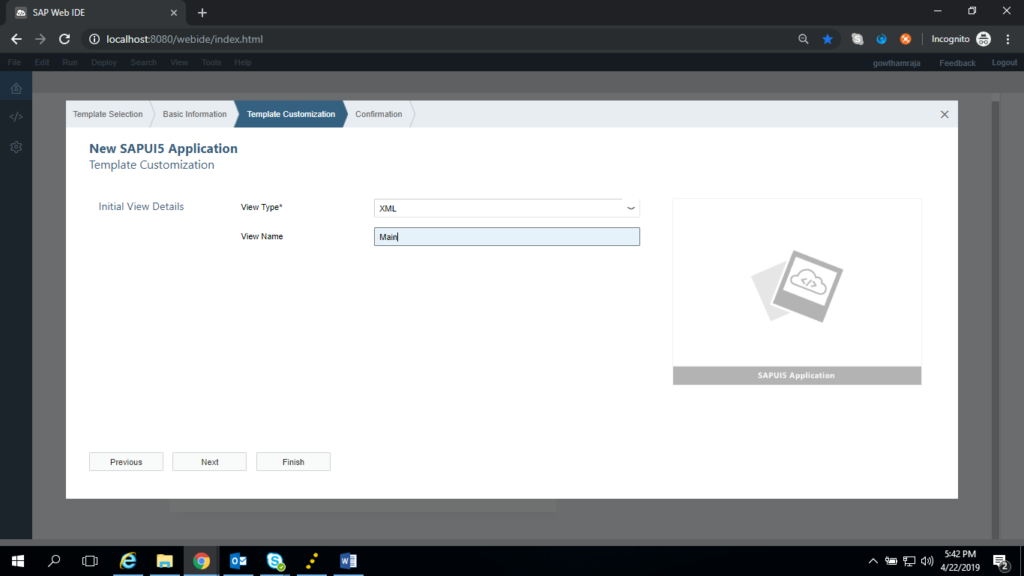Open the Windows notification center
The image size is (1024, 576).
(1001, 561)
